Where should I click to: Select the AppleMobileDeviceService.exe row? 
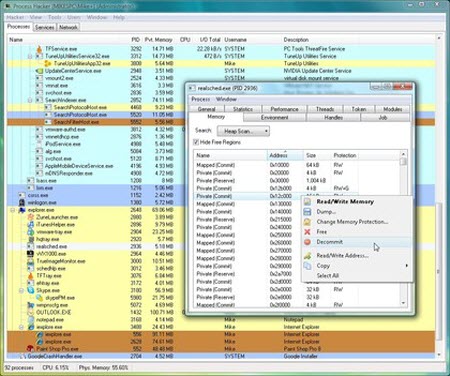(221, 166)
